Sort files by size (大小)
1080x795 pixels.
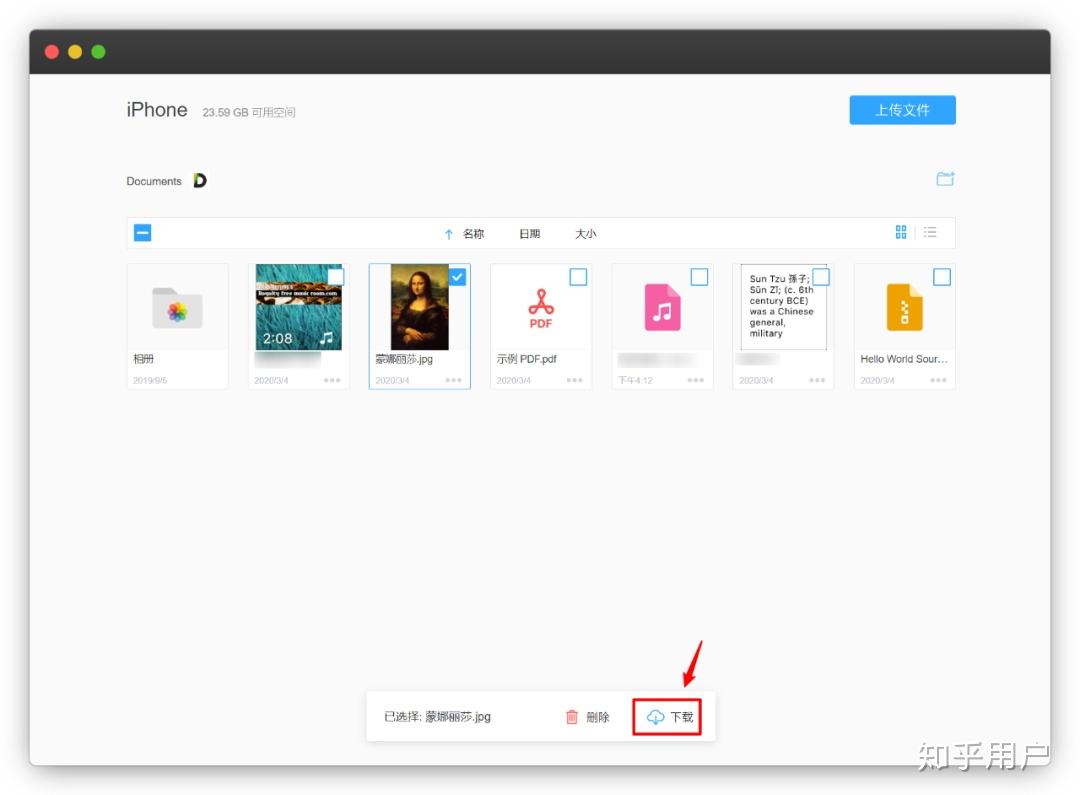tap(585, 234)
